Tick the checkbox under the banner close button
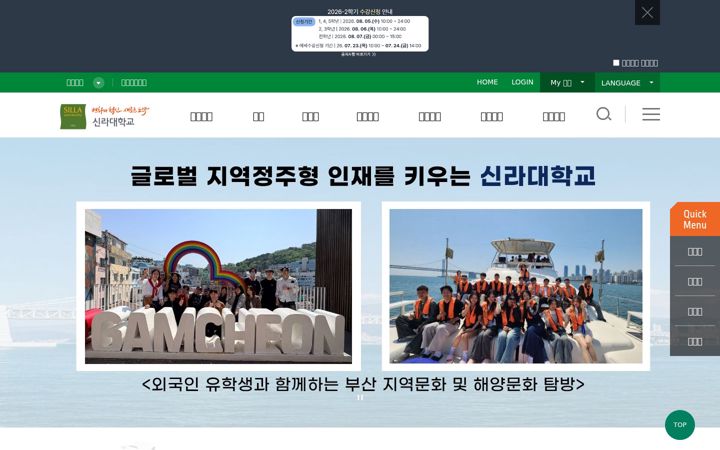This screenshot has width=720, height=450. click(x=616, y=63)
